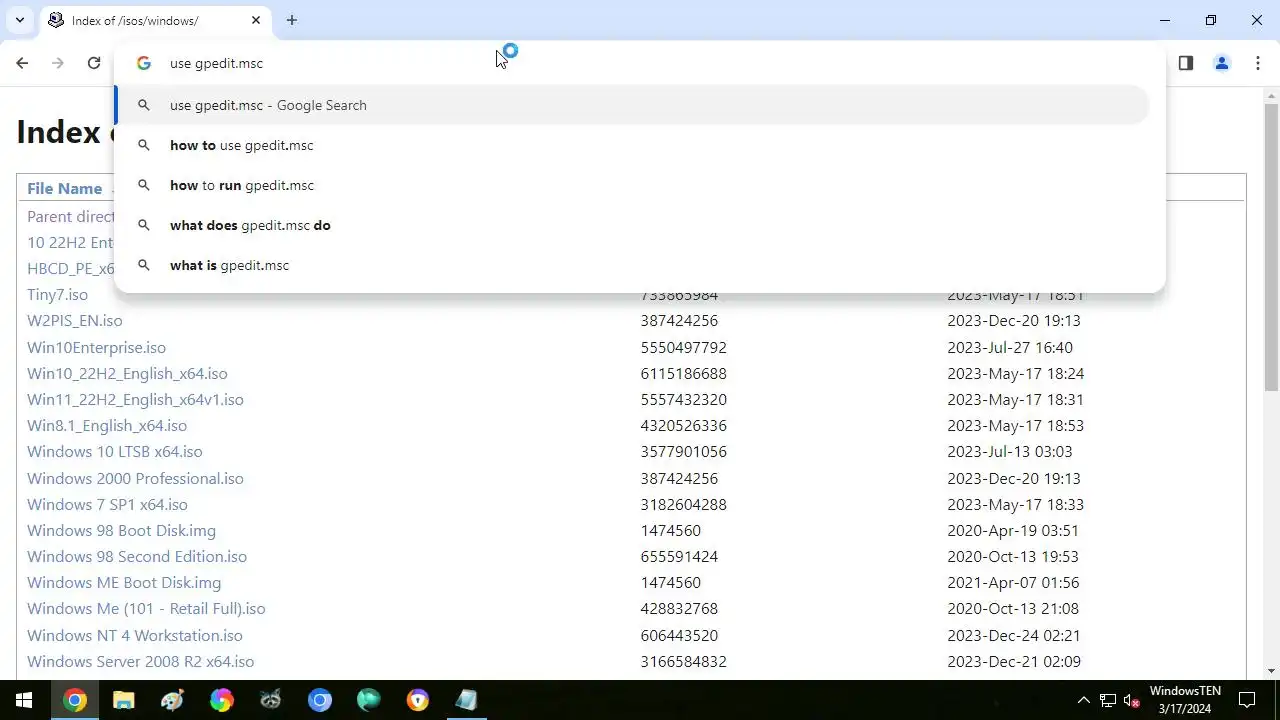Click the date 2023-Jul-27 16:40
The width and height of the screenshot is (1280, 720).
pyautogui.click(x=1010, y=347)
